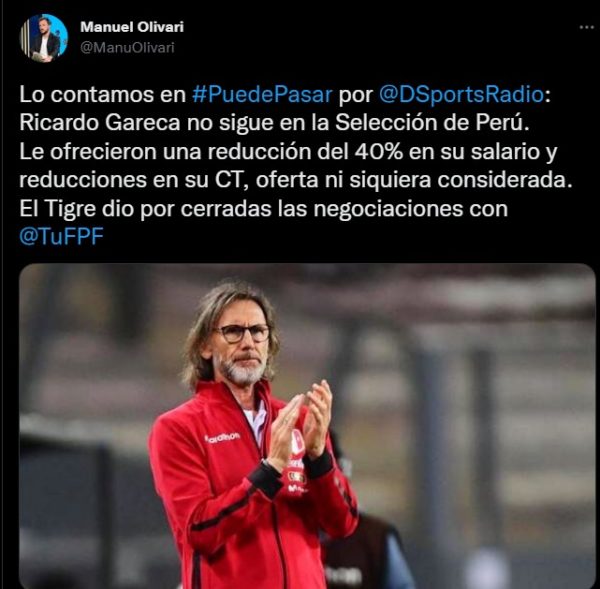This screenshot has height=589, width=600.
Task: Click the crest on the jacket sleeve
Action: pos(297,440)
